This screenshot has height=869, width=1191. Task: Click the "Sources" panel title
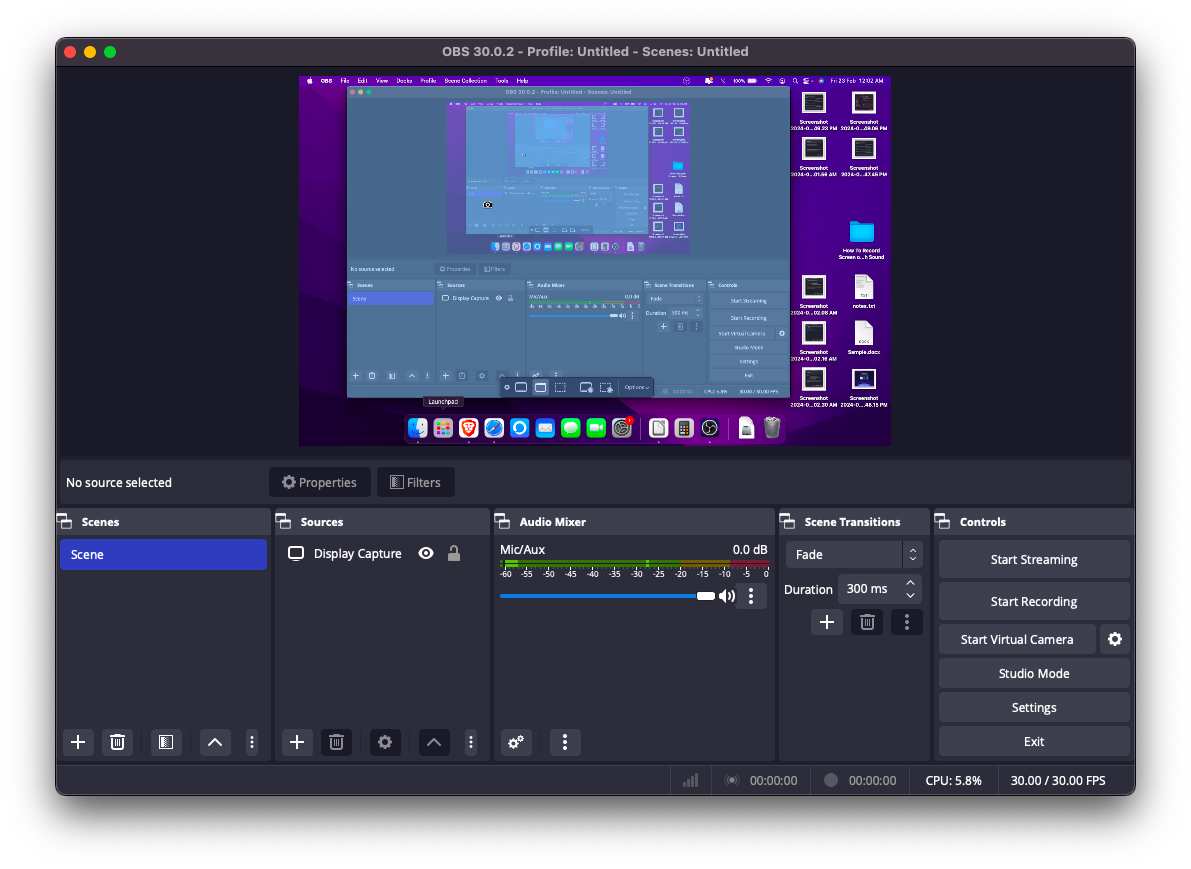click(x=322, y=522)
